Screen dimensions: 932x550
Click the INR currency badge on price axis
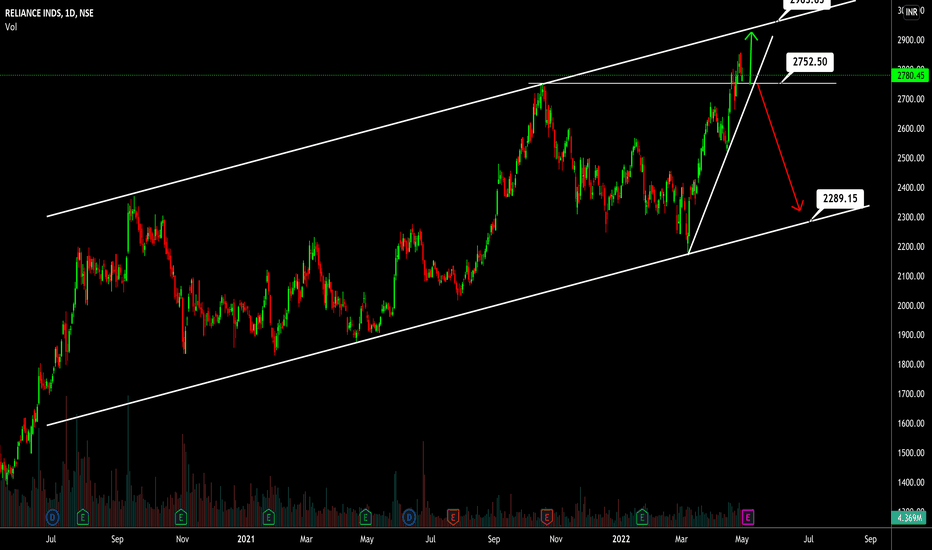point(911,12)
